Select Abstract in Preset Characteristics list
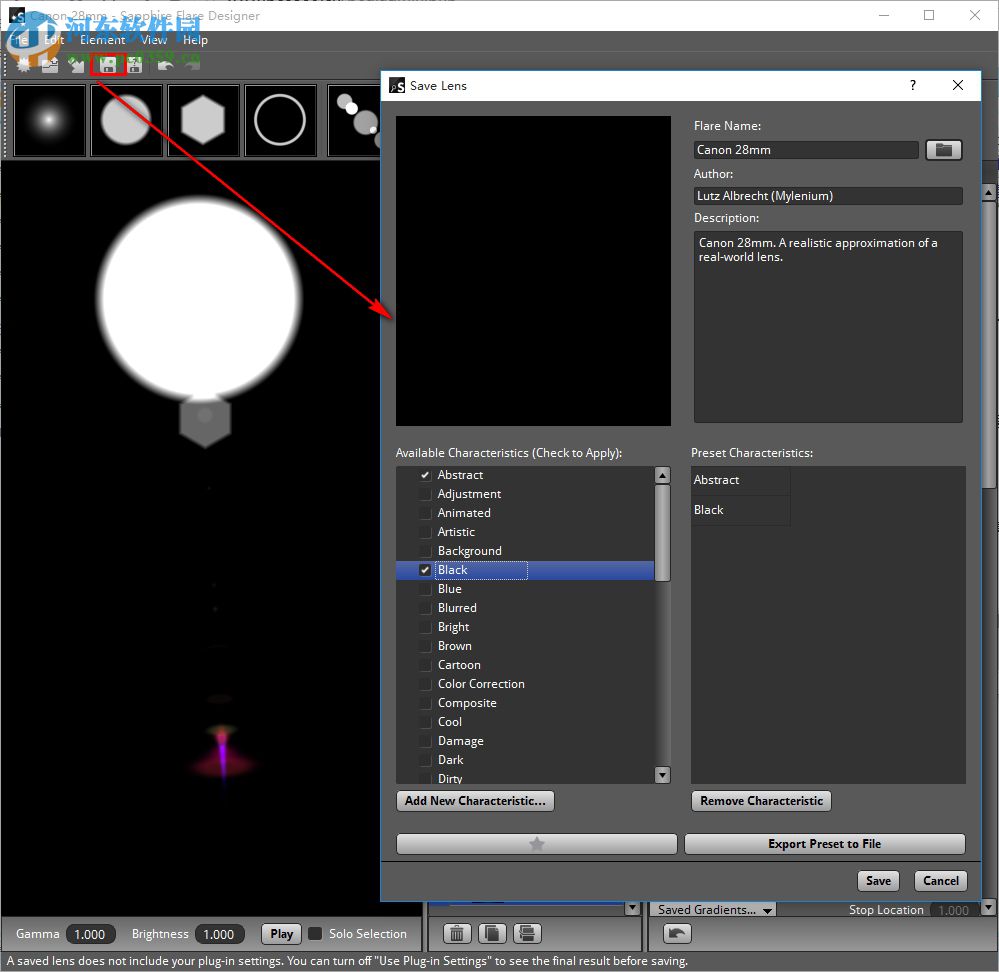 [x=740, y=480]
